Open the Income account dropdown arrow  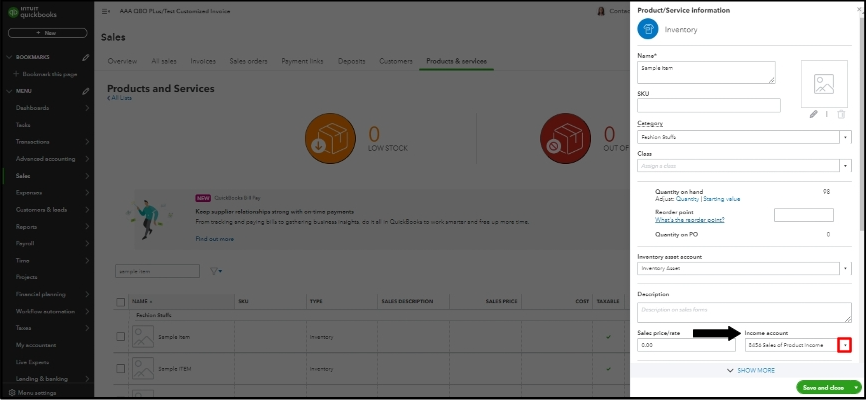[844, 345]
